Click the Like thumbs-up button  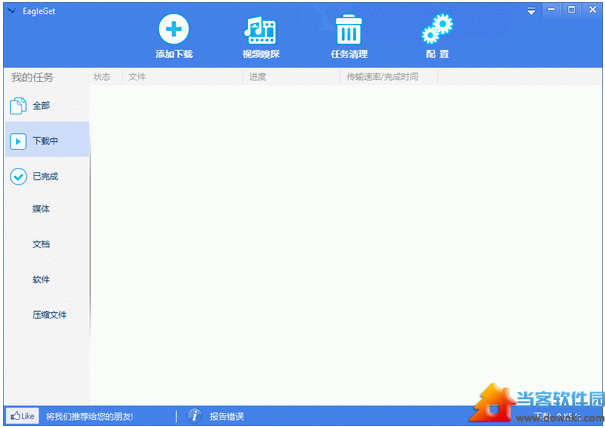tap(22, 416)
